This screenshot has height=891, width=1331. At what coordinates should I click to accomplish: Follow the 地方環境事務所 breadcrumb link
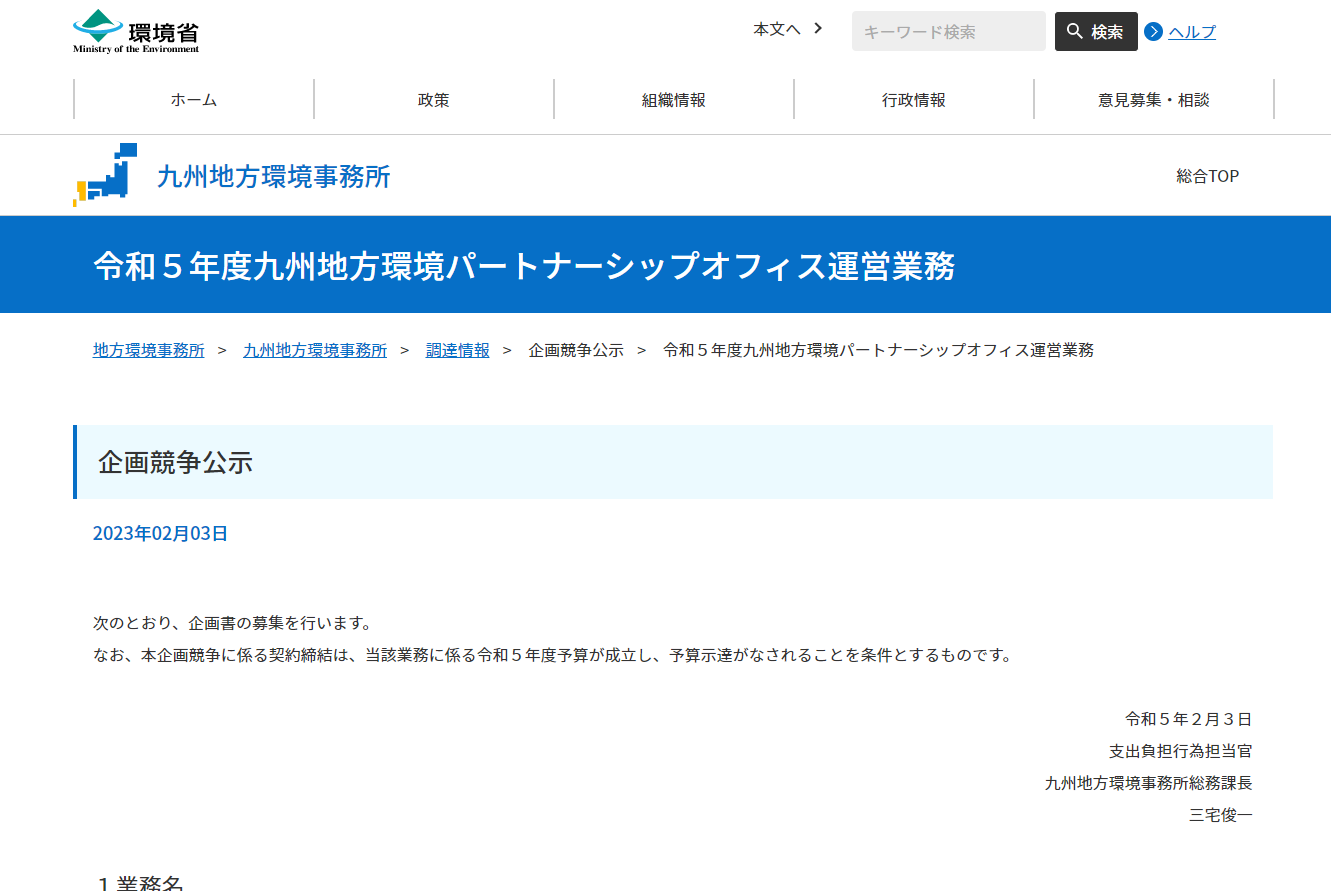point(149,350)
